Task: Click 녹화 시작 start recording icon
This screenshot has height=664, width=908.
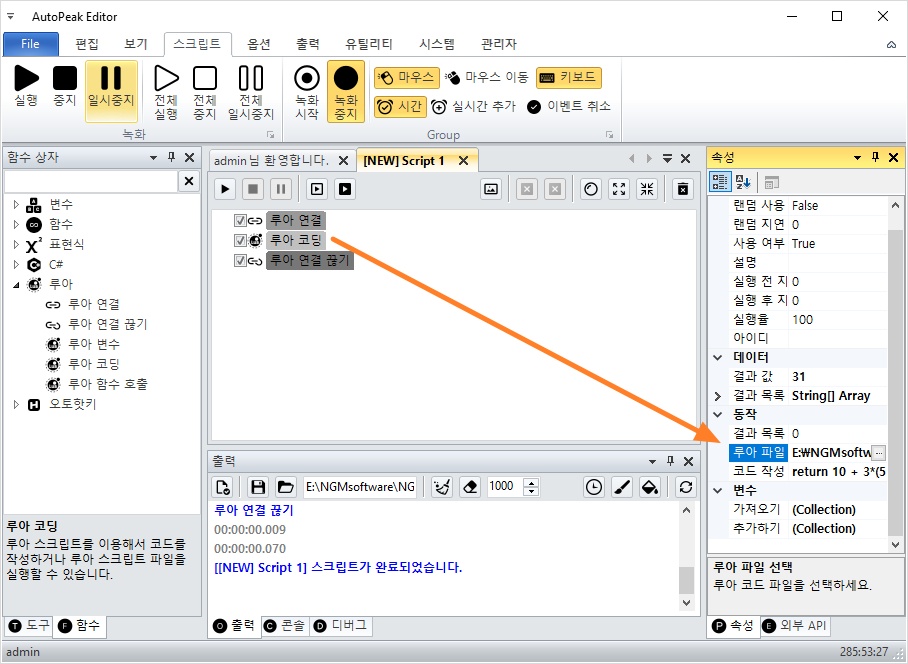Action: 307,91
